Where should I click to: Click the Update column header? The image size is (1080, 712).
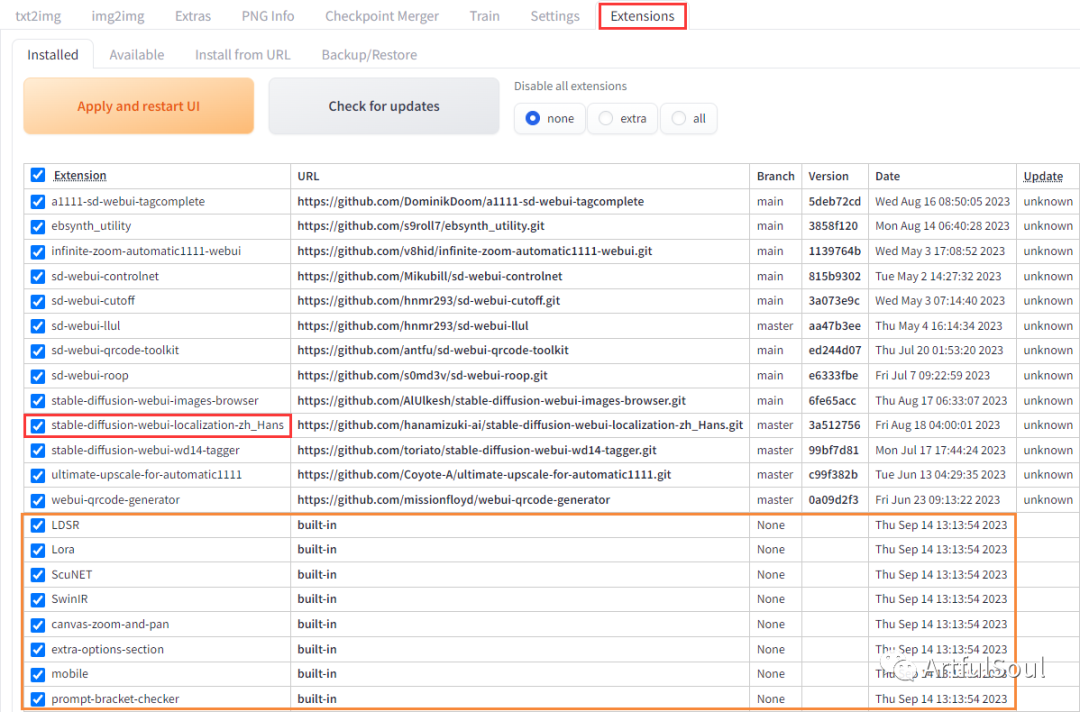(x=1043, y=176)
